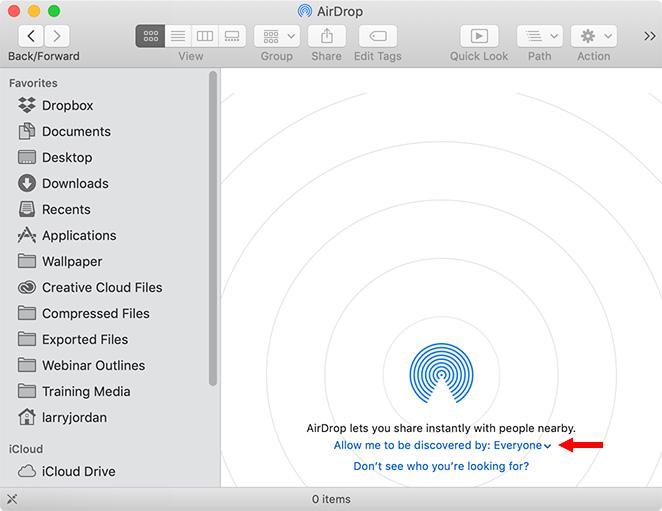Viewport: 662px width, 511px height.
Task: Click the AirDrop window title
Action: [331, 11]
